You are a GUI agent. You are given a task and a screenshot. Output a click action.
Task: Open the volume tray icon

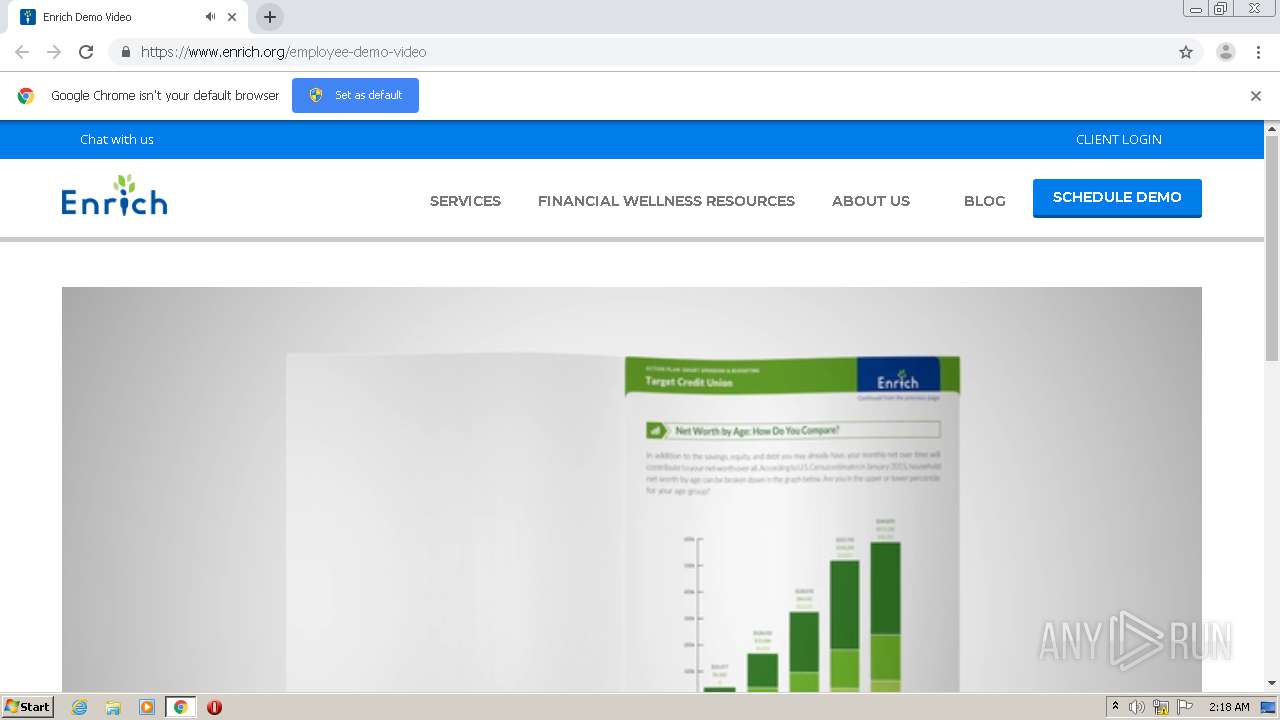(1137, 707)
